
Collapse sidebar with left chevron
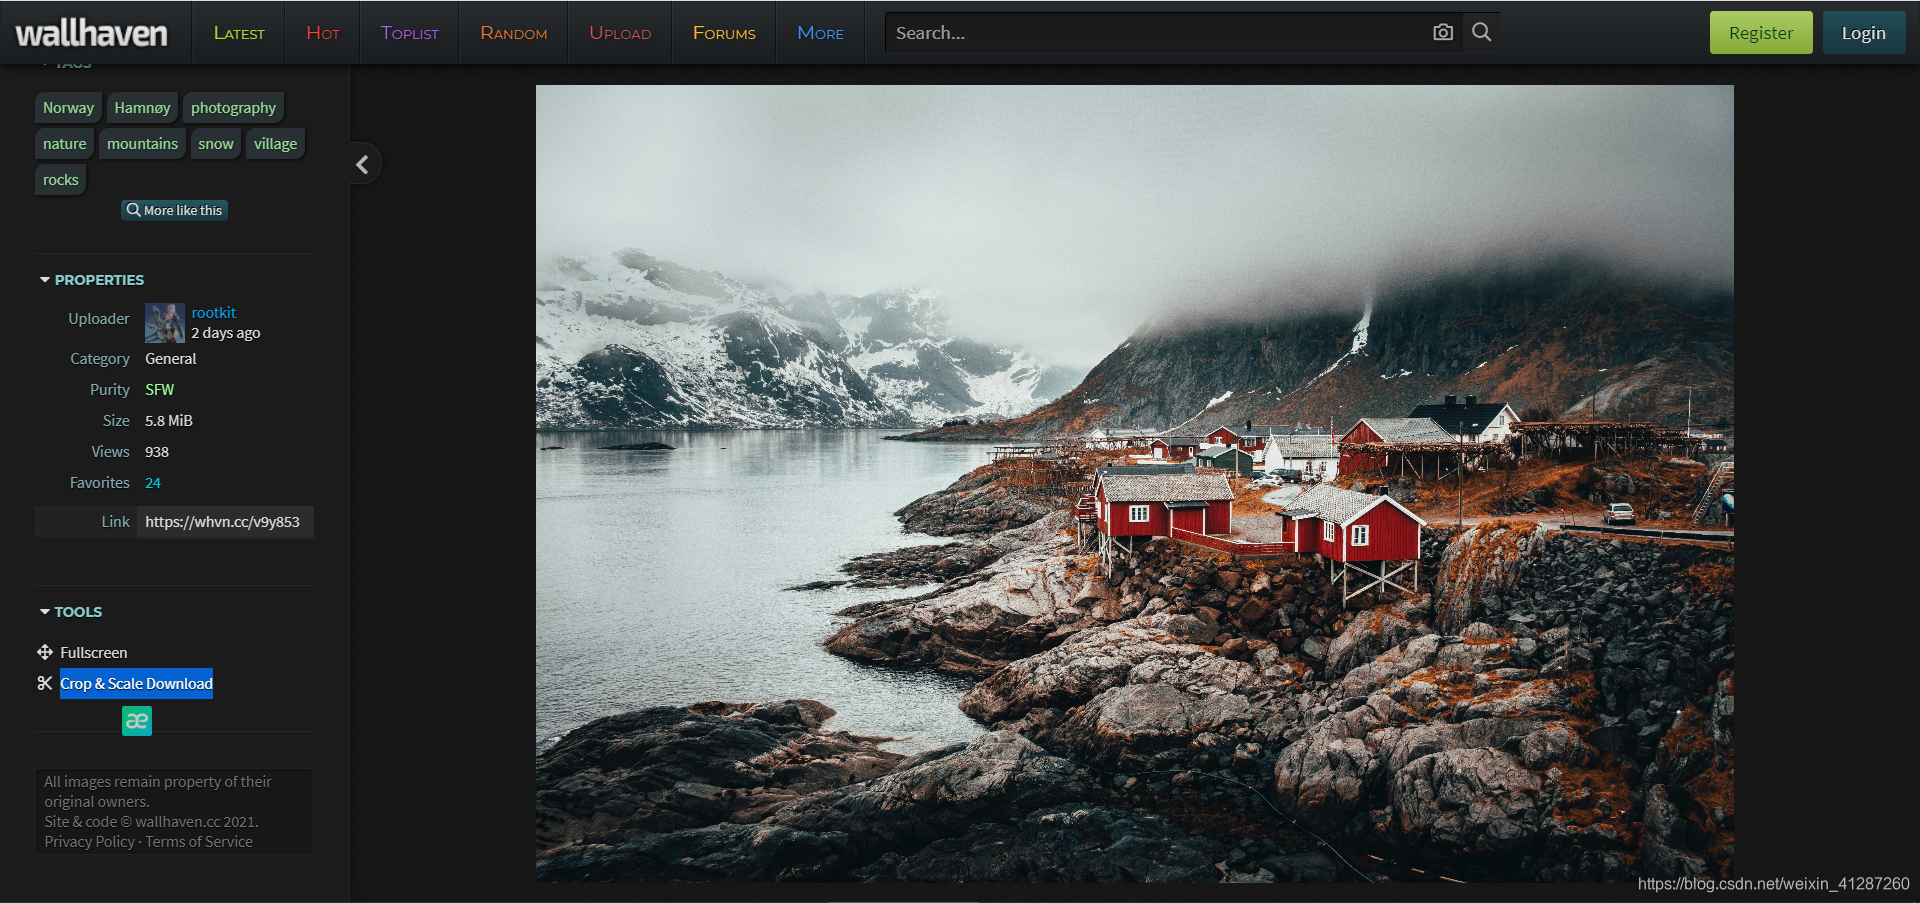coord(362,164)
